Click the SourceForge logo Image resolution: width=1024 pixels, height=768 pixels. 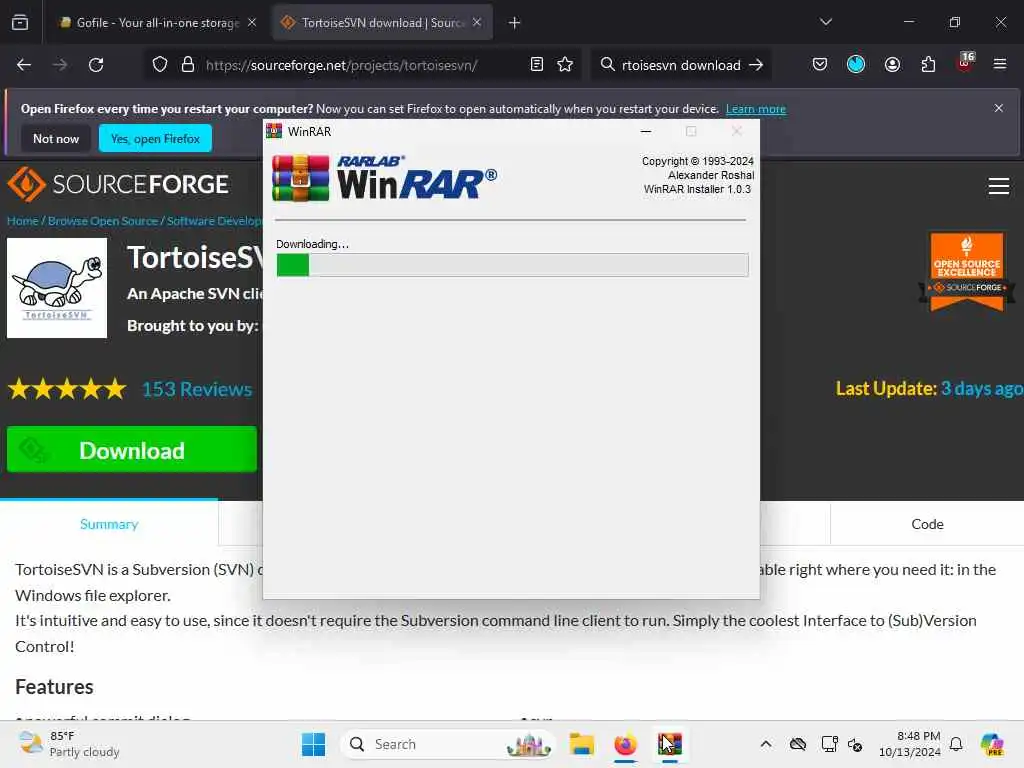tap(118, 184)
